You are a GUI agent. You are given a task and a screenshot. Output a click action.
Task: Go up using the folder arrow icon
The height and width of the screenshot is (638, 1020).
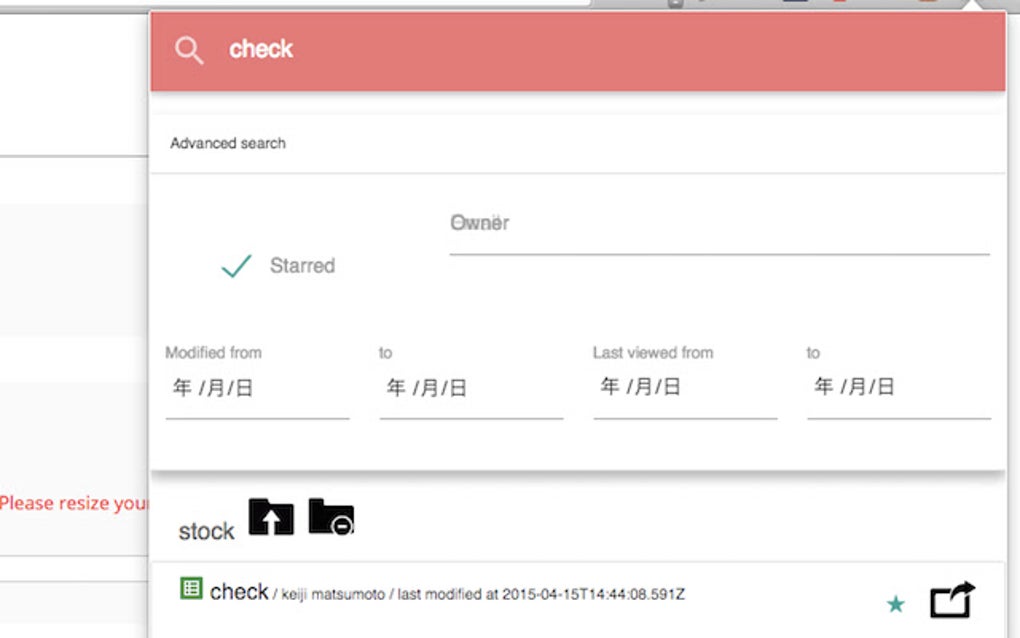pos(271,517)
